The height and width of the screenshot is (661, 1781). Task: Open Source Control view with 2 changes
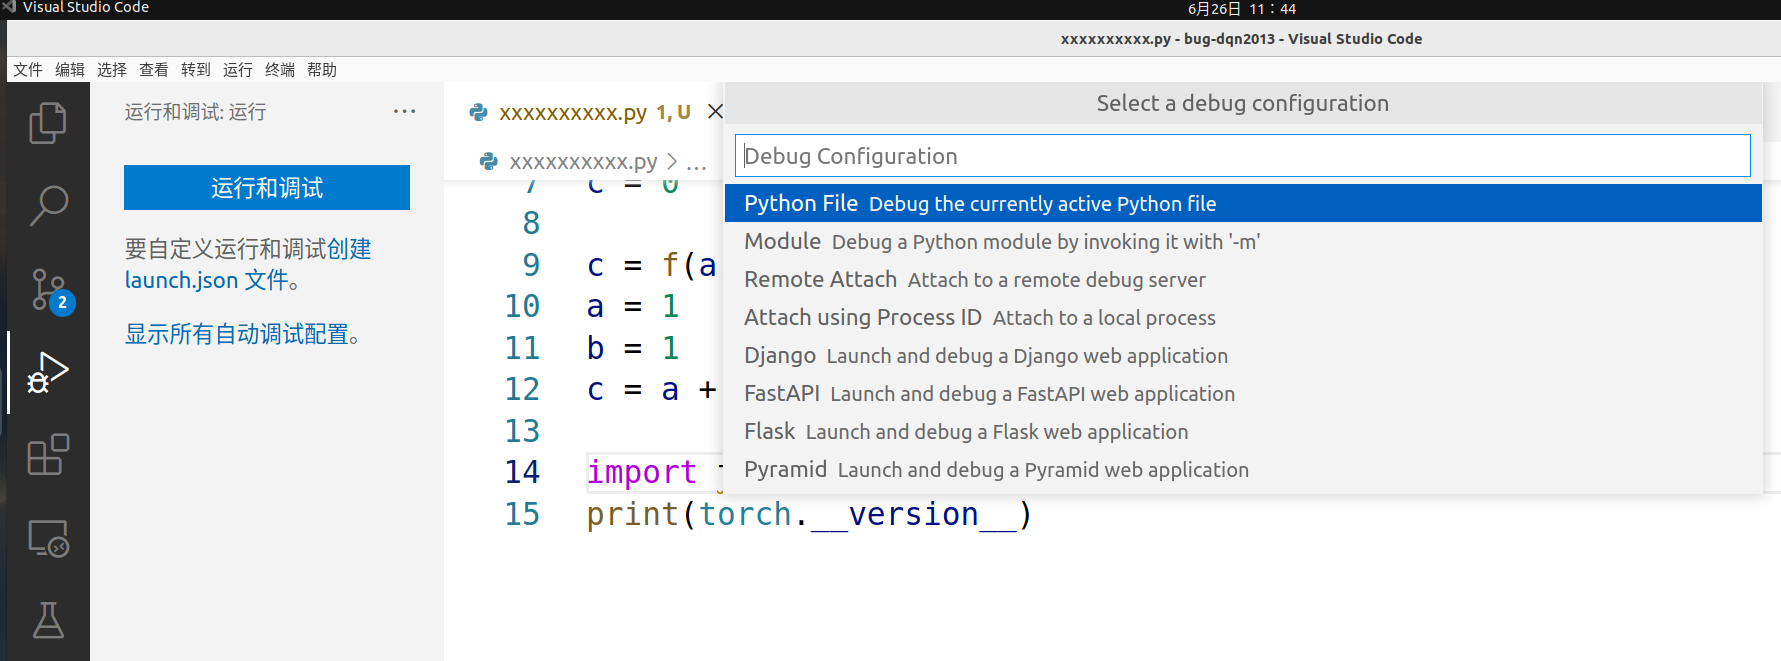pyautogui.click(x=50, y=291)
